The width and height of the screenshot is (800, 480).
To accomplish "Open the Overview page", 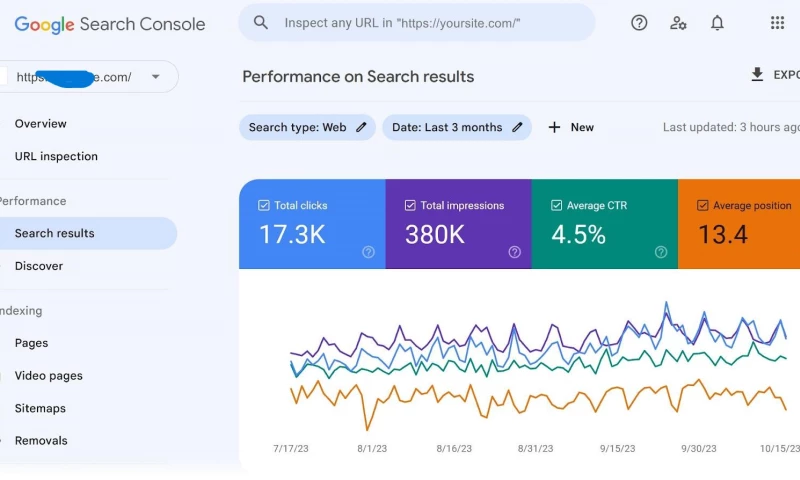I will click(40, 123).
